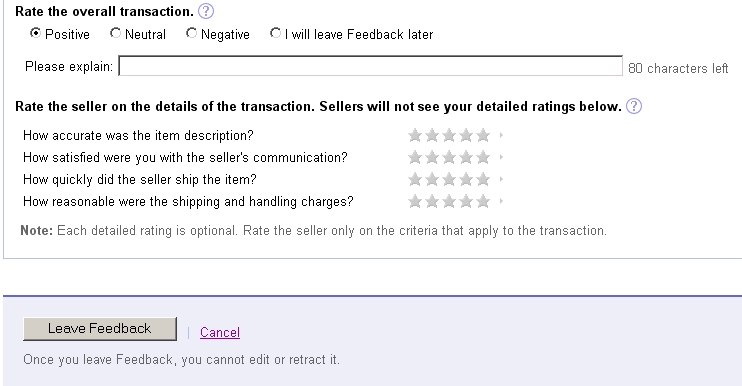Image resolution: width=742 pixels, height=386 pixels.
Task: Give shipping speed two stars
Action: tap(432, 179)
